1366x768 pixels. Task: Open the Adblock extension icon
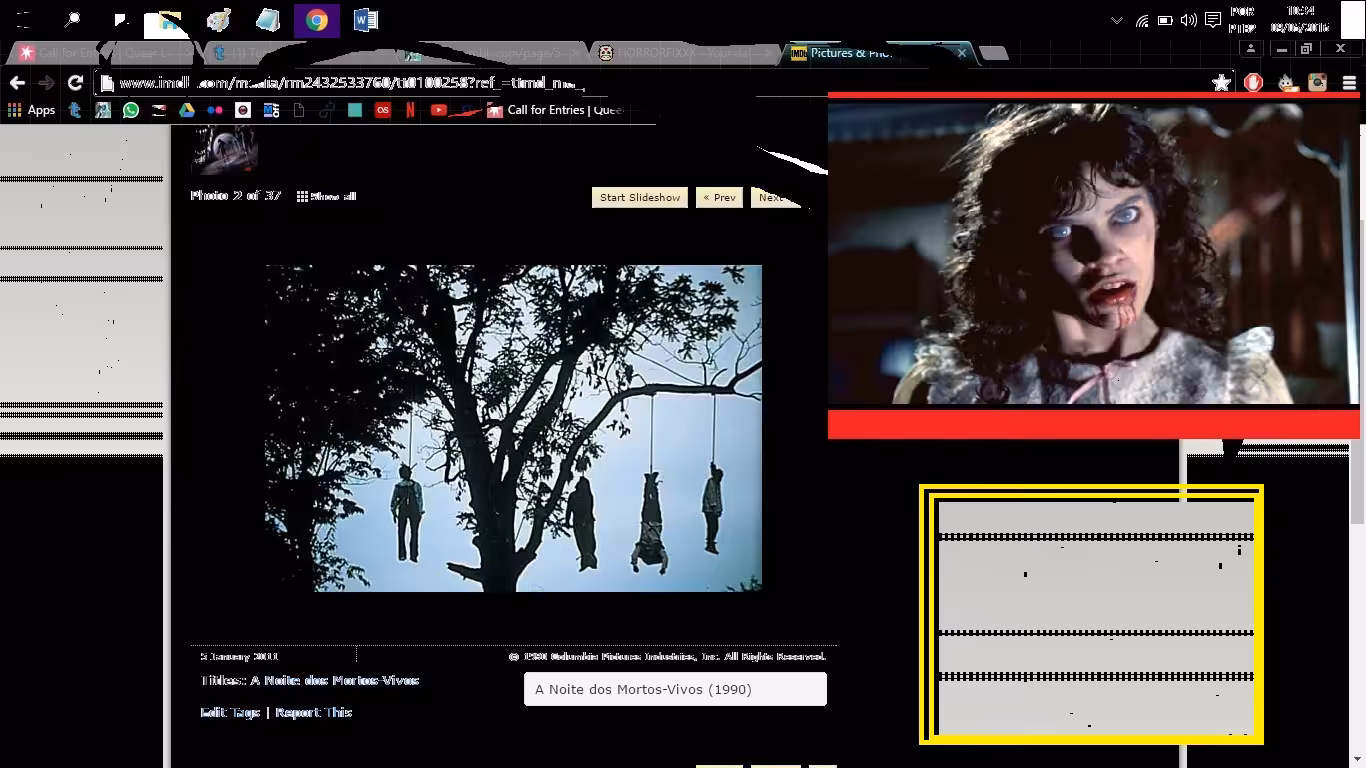tap(1253, 83)
